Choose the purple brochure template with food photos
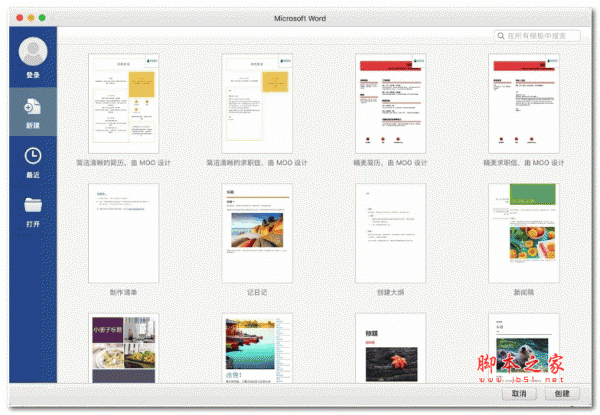 [x=125, y=346]
